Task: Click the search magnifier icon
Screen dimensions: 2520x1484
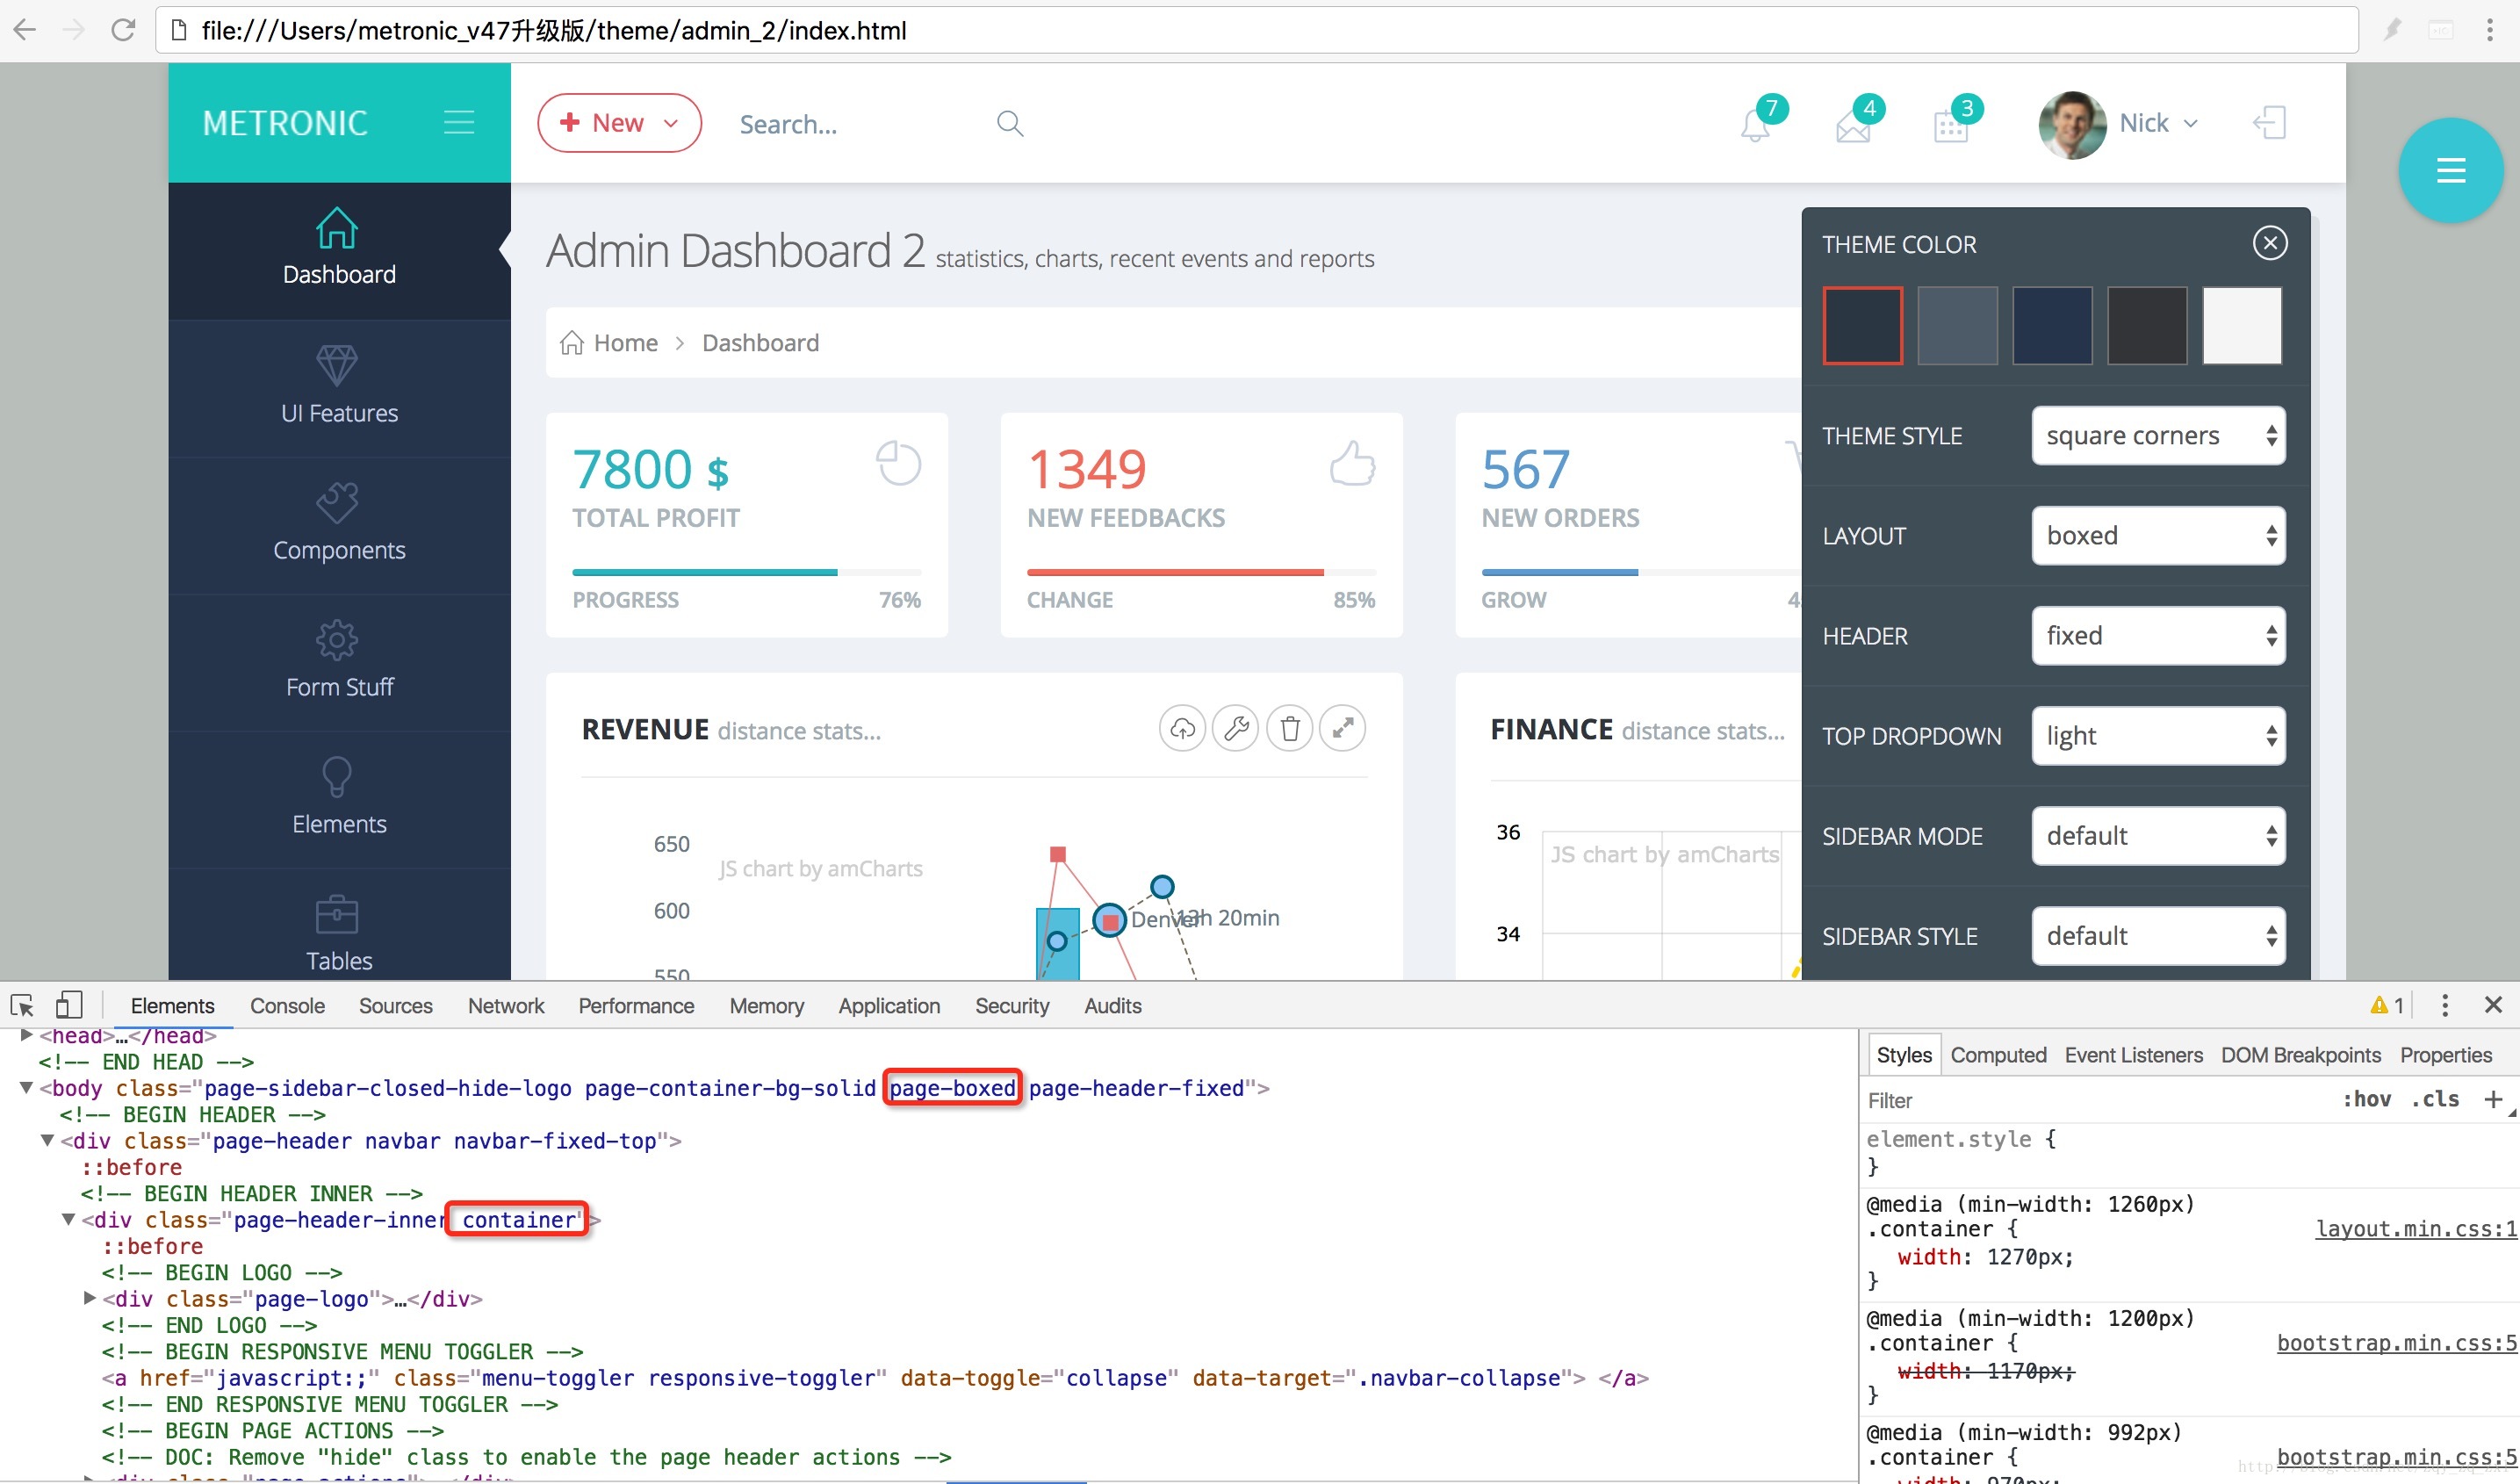Action: [1010, 123]
